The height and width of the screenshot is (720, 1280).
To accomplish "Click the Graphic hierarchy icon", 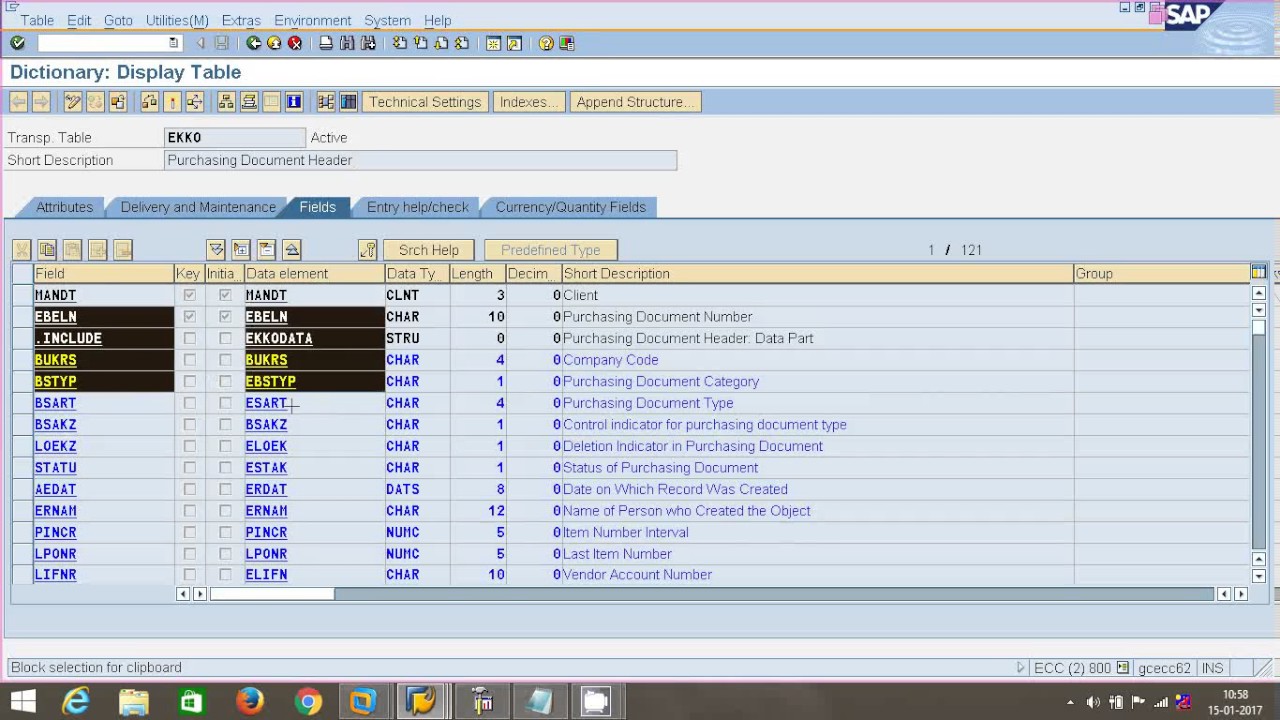I will (x=326, y=102).
